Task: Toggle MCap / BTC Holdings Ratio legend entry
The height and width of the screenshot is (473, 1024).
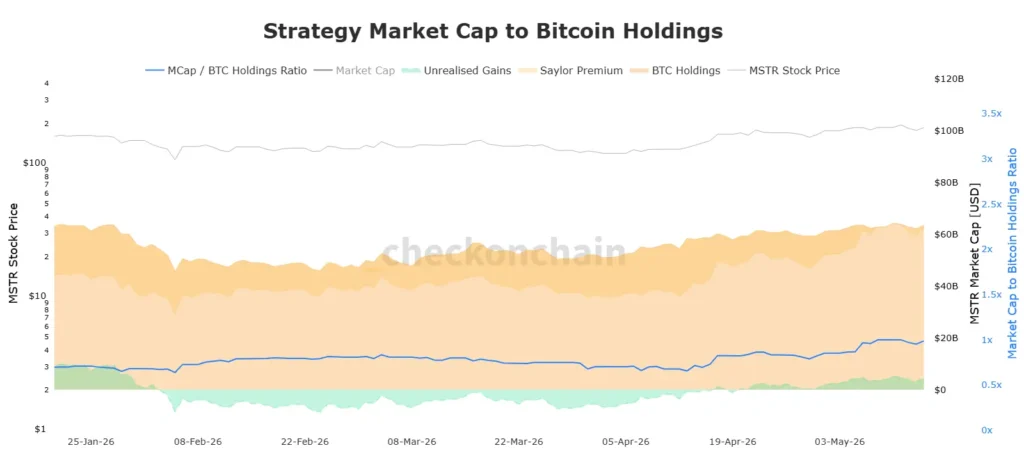Action: (225, 71)
